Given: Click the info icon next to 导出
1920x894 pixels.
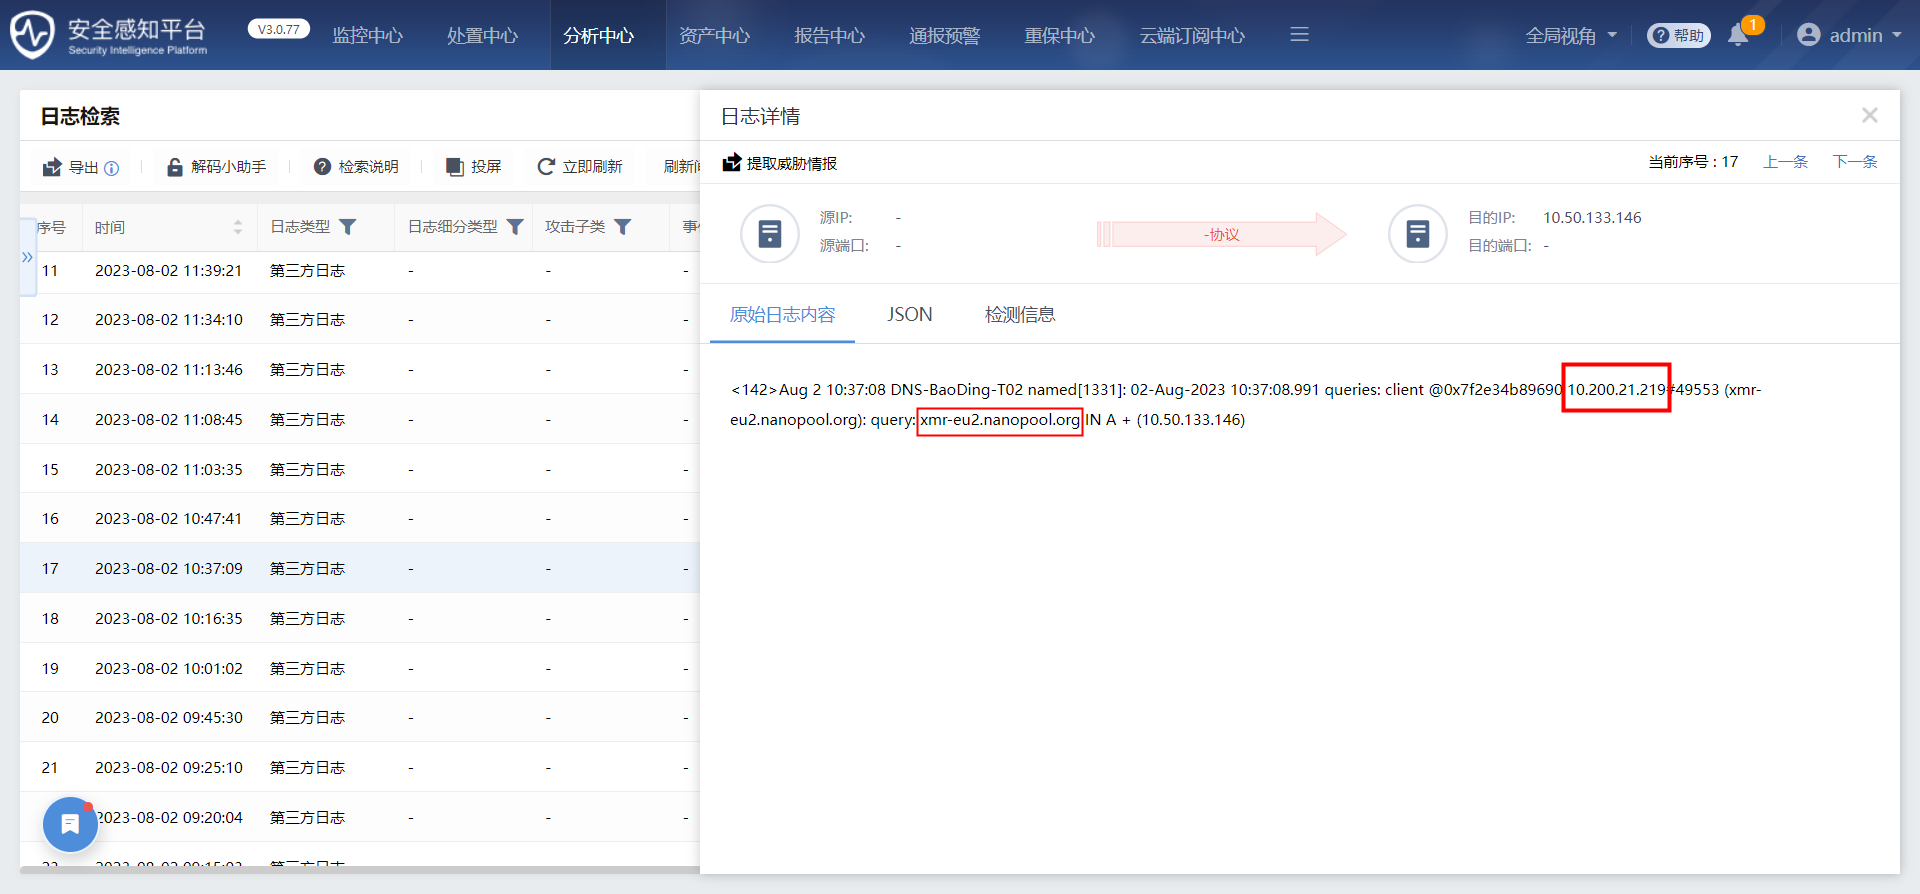Looking at the screenshot, I should click(112, 168).
